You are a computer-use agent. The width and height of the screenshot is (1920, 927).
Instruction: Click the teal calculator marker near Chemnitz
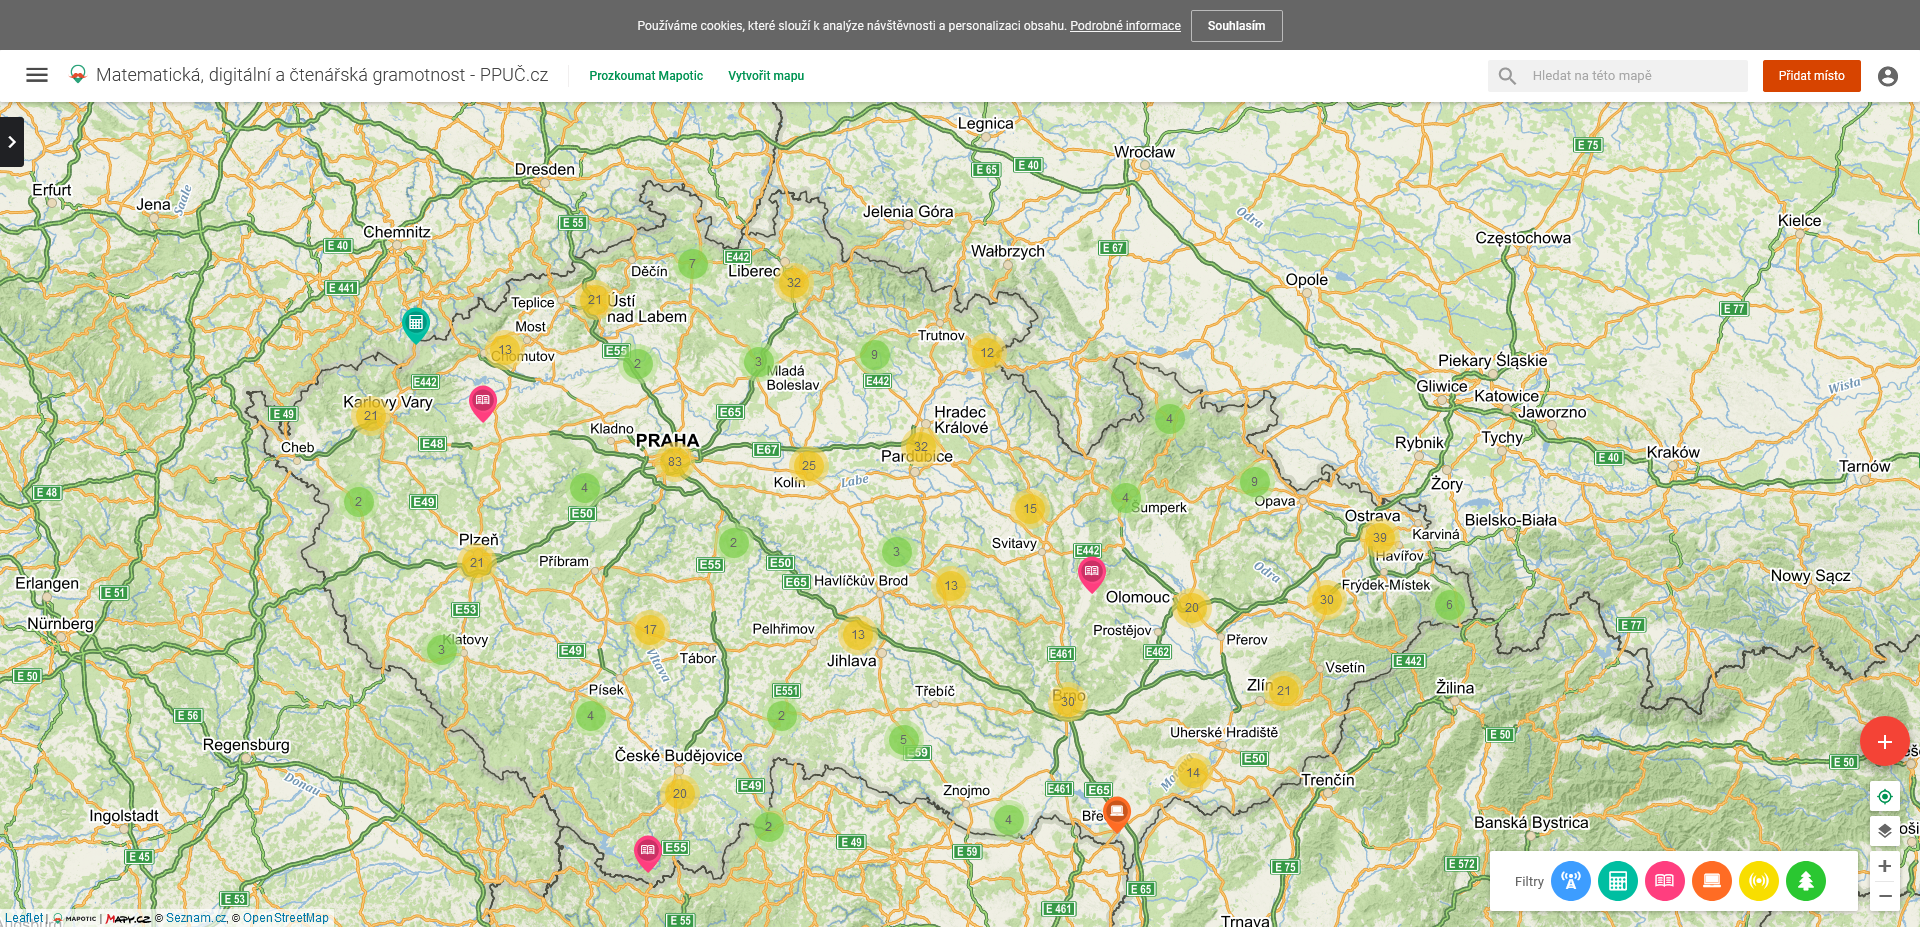tap(416, 323)
